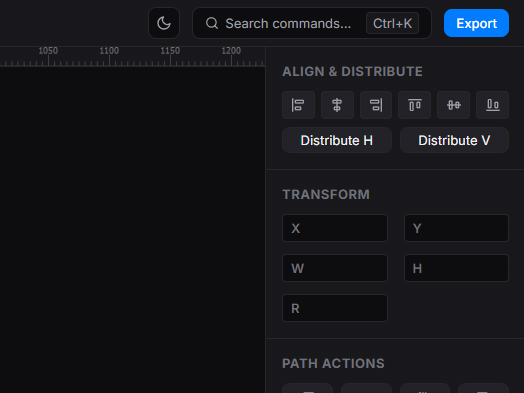The width and height of the screenshot is (524, 393).
Task: Click the W width input field
Action: coord(335,268)
